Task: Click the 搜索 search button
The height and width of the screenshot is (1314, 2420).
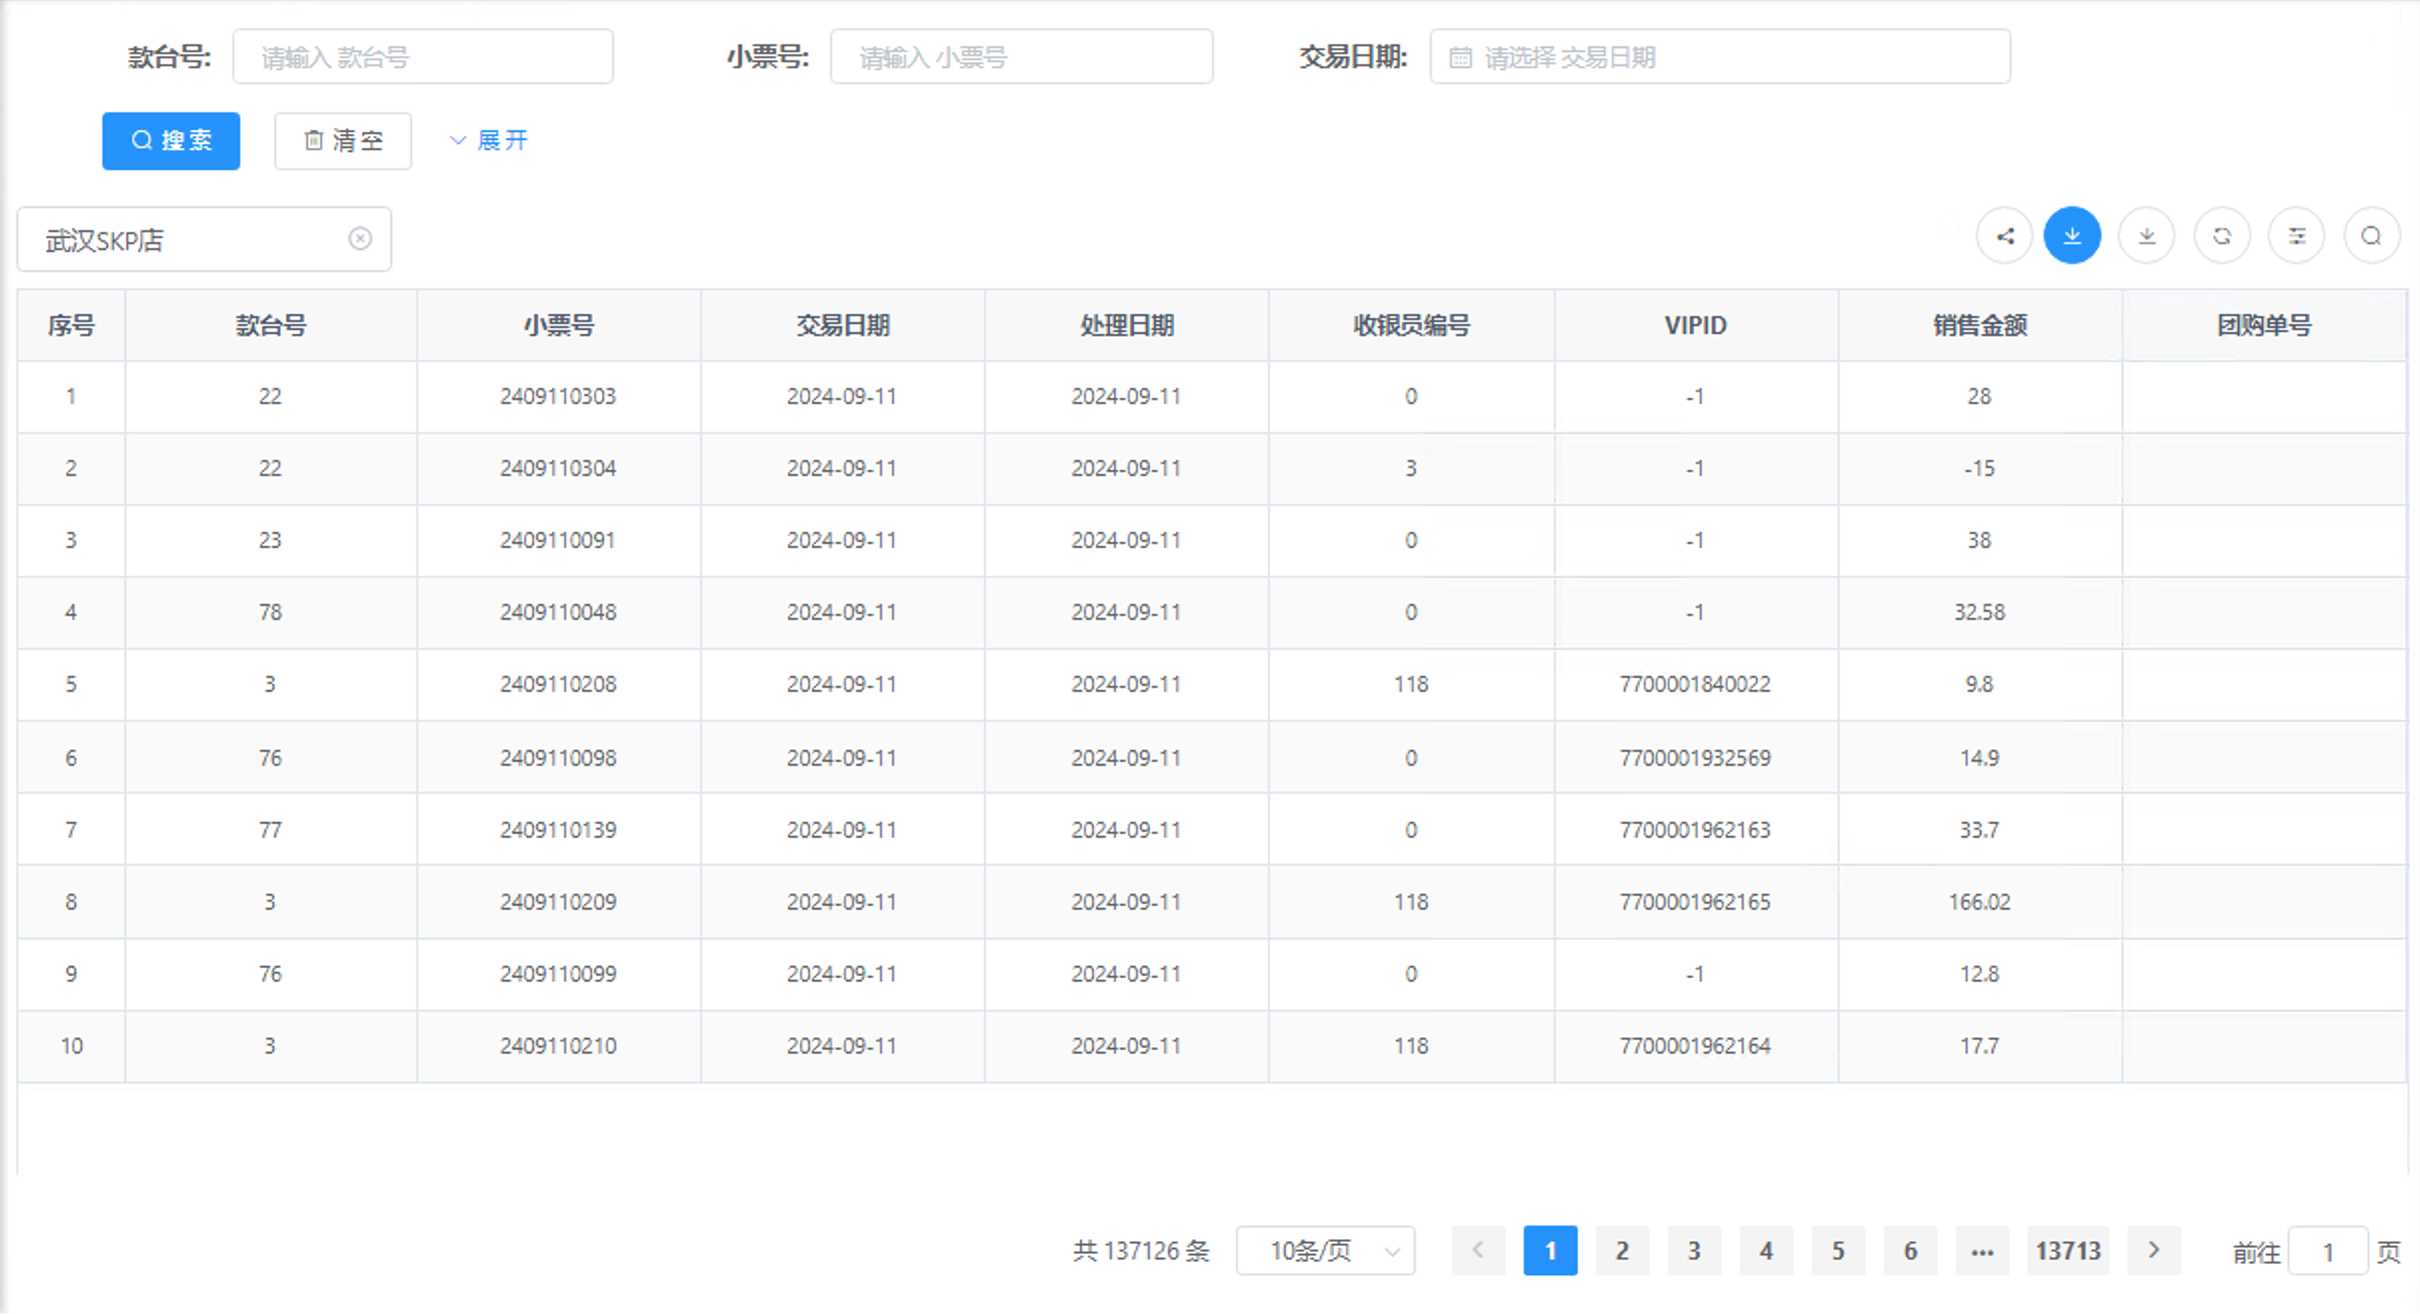Action: [170, 140]
